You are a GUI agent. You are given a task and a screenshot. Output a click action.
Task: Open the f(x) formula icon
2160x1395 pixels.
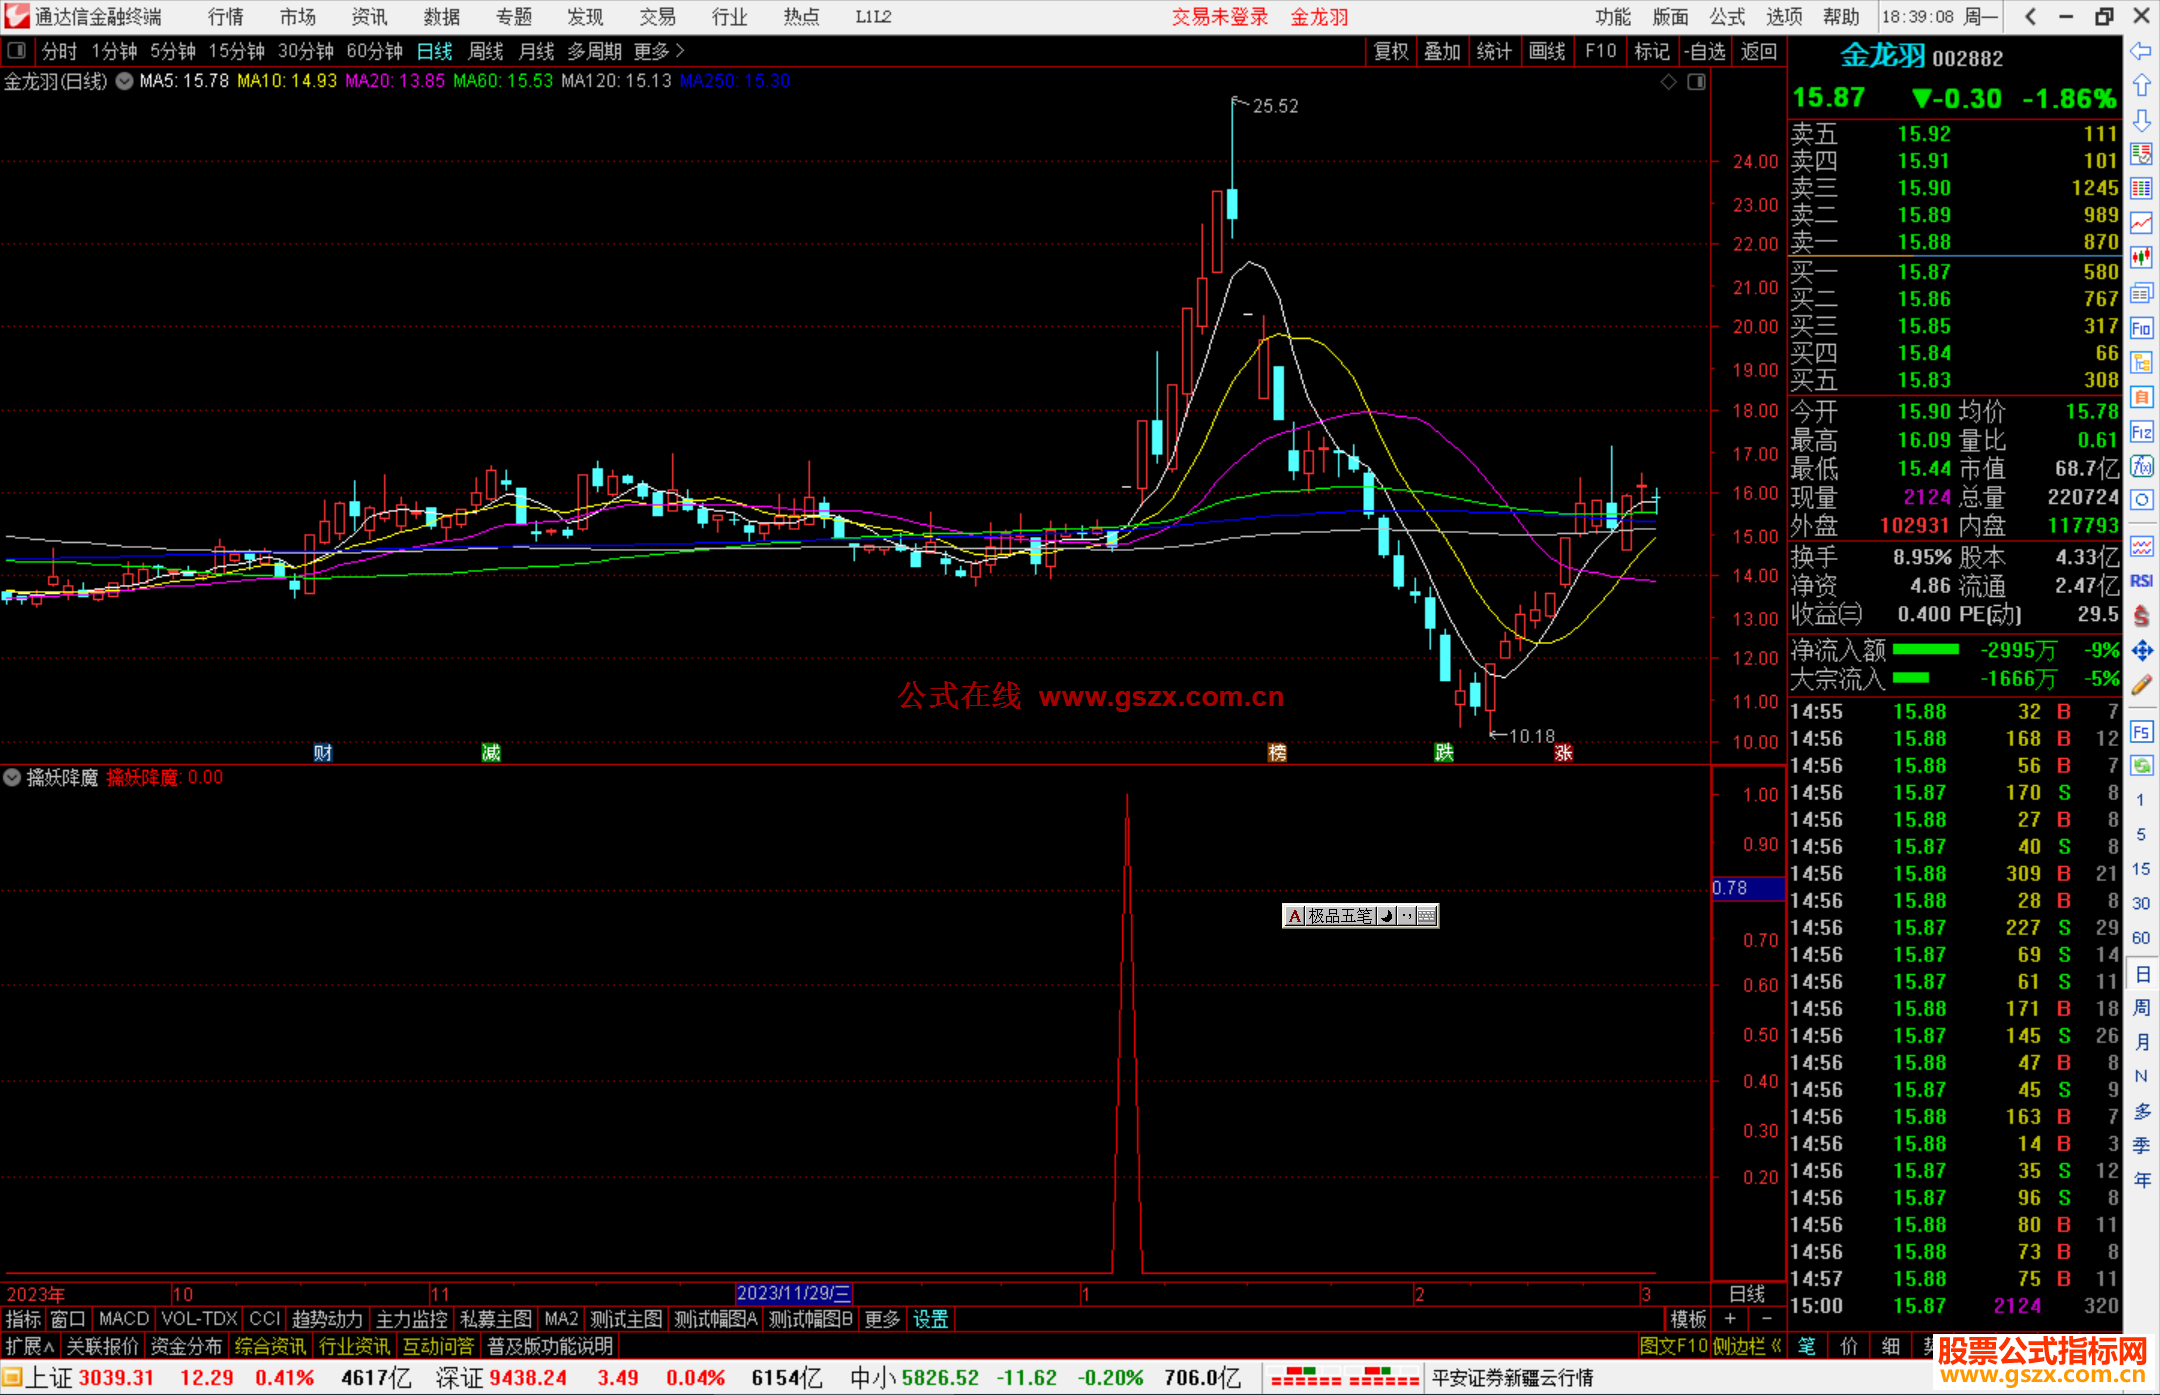(2141, 466)
